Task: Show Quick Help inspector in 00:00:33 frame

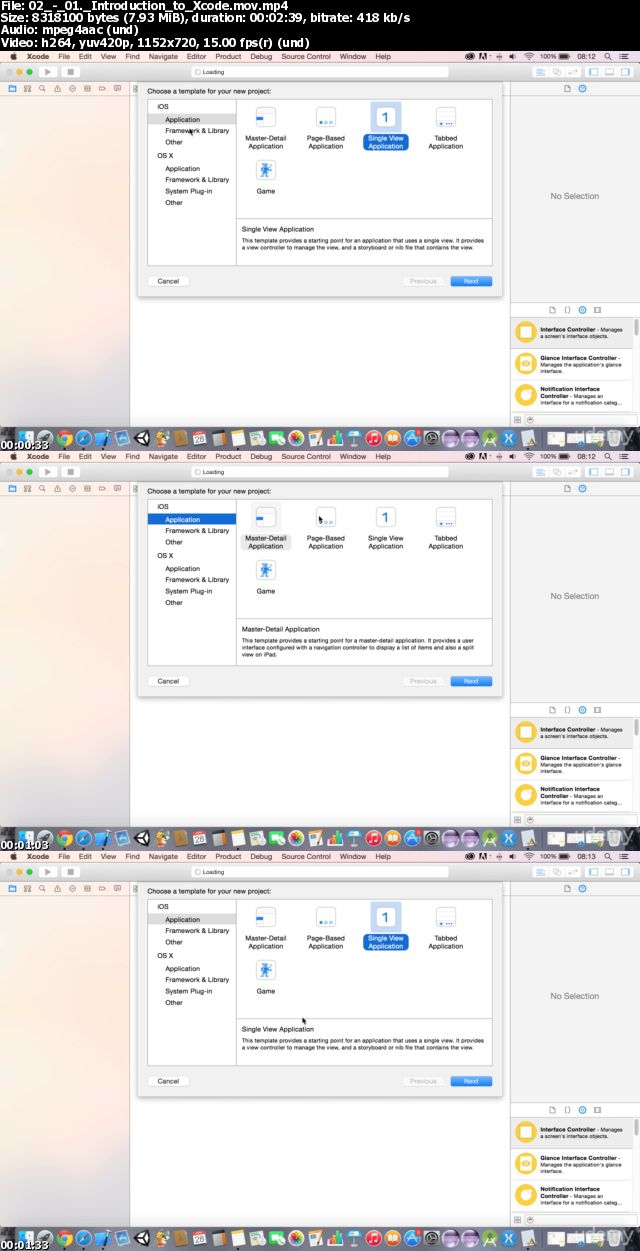Action: pyautogui.click(x=582, y=88)
